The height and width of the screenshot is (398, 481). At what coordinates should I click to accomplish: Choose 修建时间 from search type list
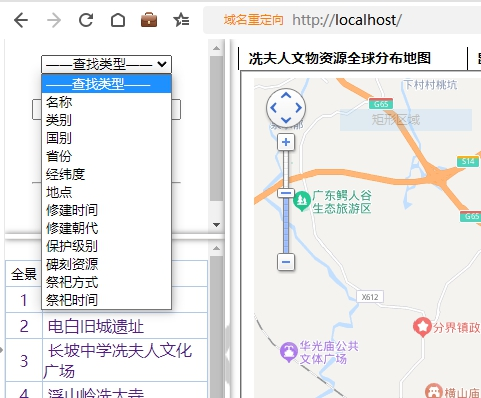(106, 210)
